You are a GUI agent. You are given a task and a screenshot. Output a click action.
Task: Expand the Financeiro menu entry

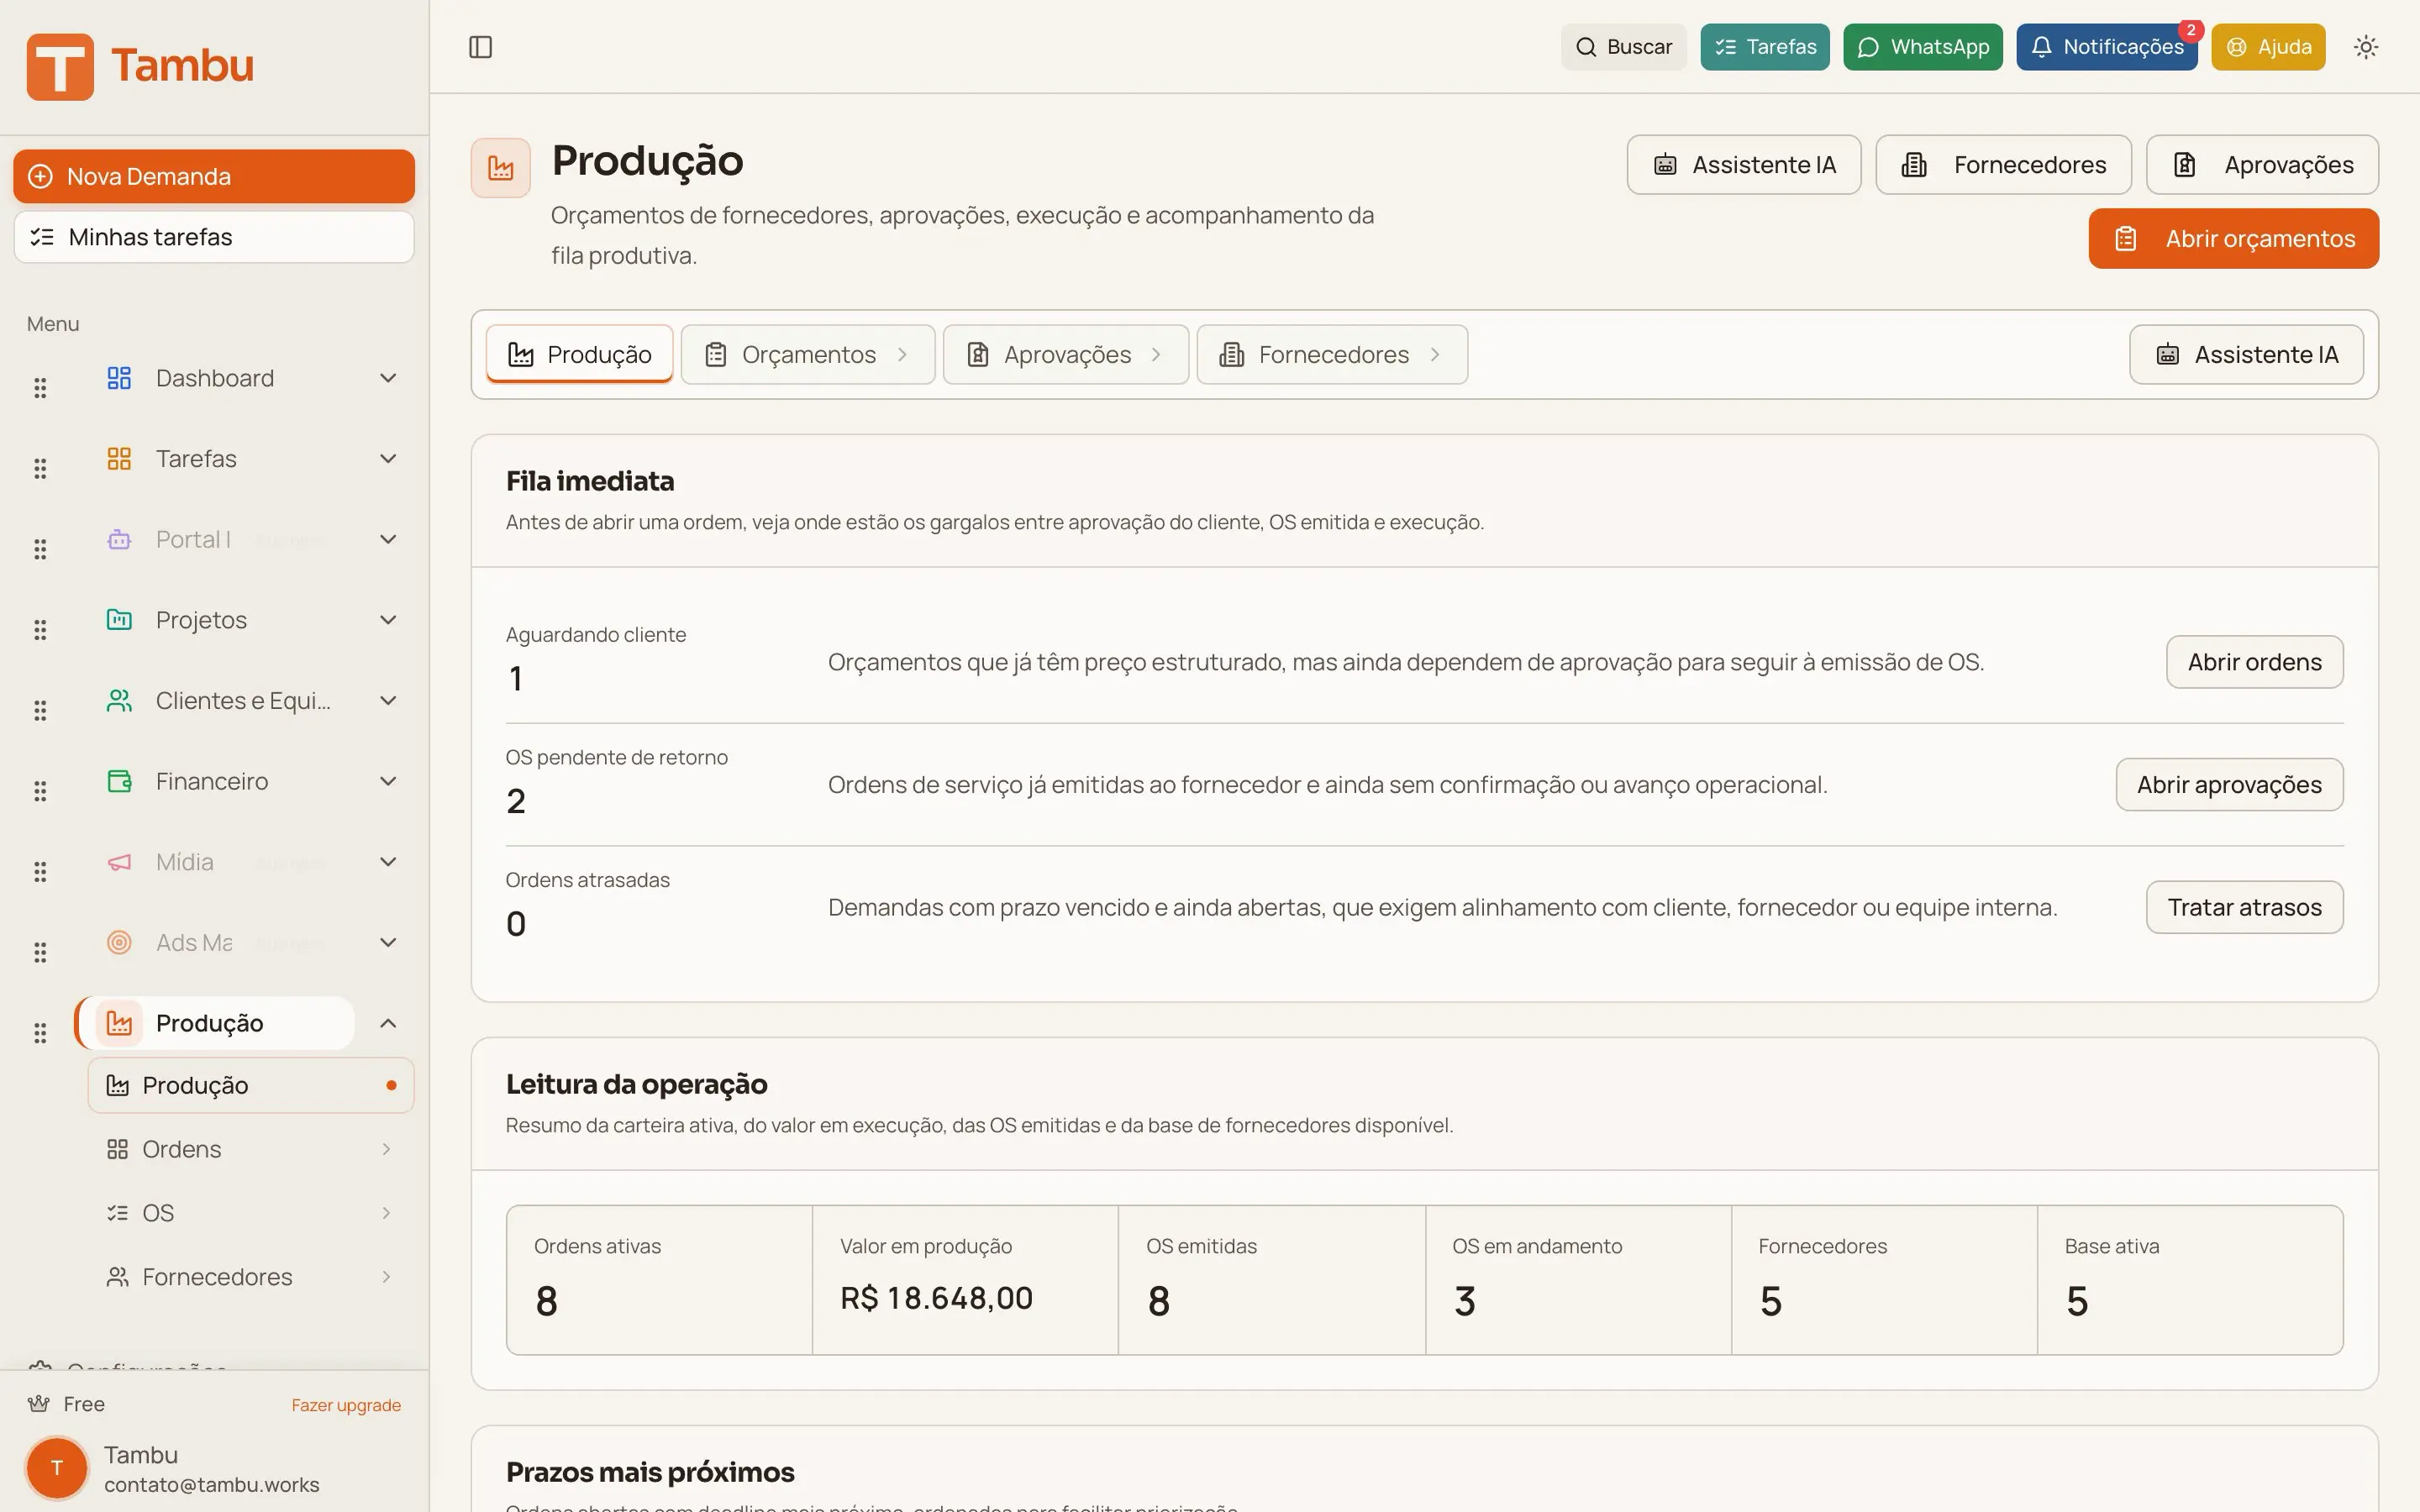(388, 781)
